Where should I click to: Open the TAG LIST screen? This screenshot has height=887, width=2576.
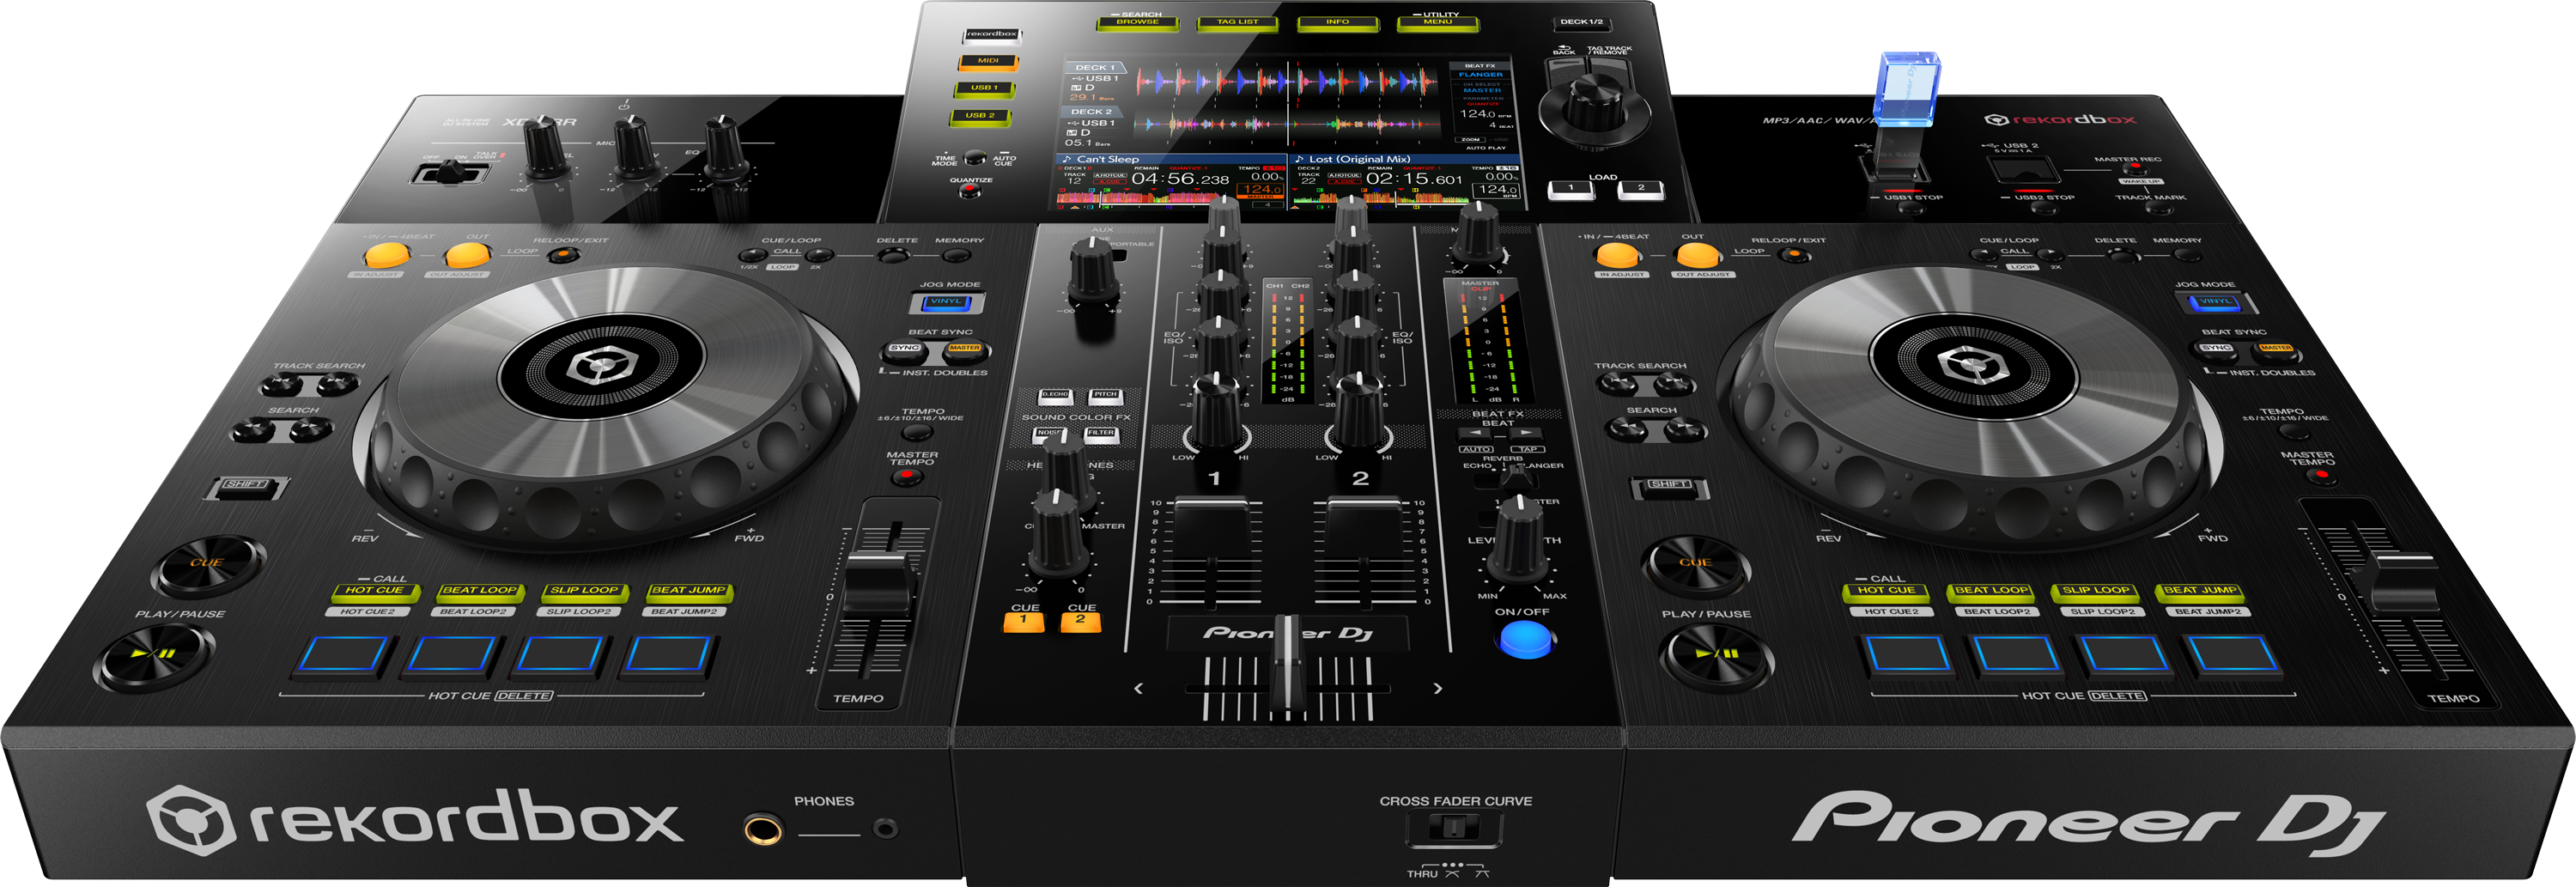[x=1237, y=23]
